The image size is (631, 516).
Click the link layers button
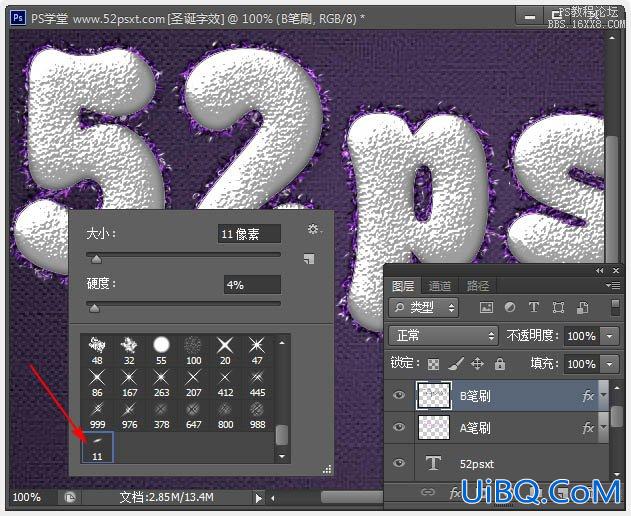point(428,492)
